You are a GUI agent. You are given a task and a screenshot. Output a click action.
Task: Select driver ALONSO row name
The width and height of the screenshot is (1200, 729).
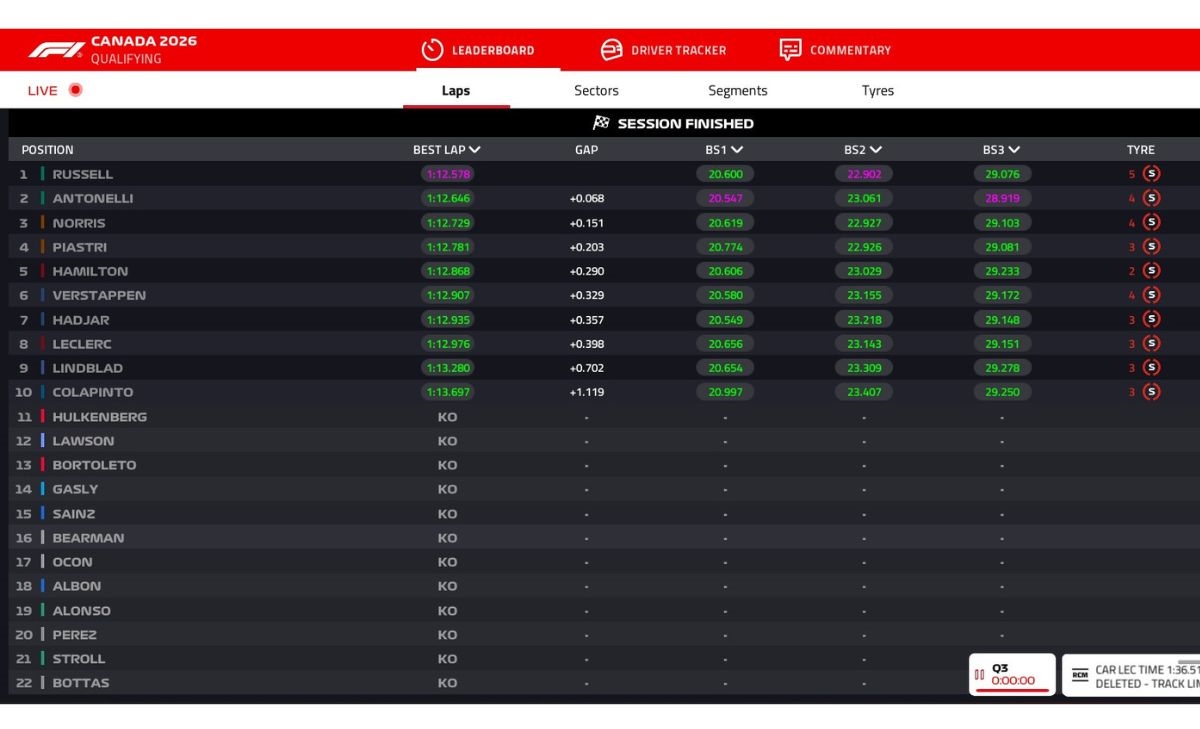click(x=81, y=610)
